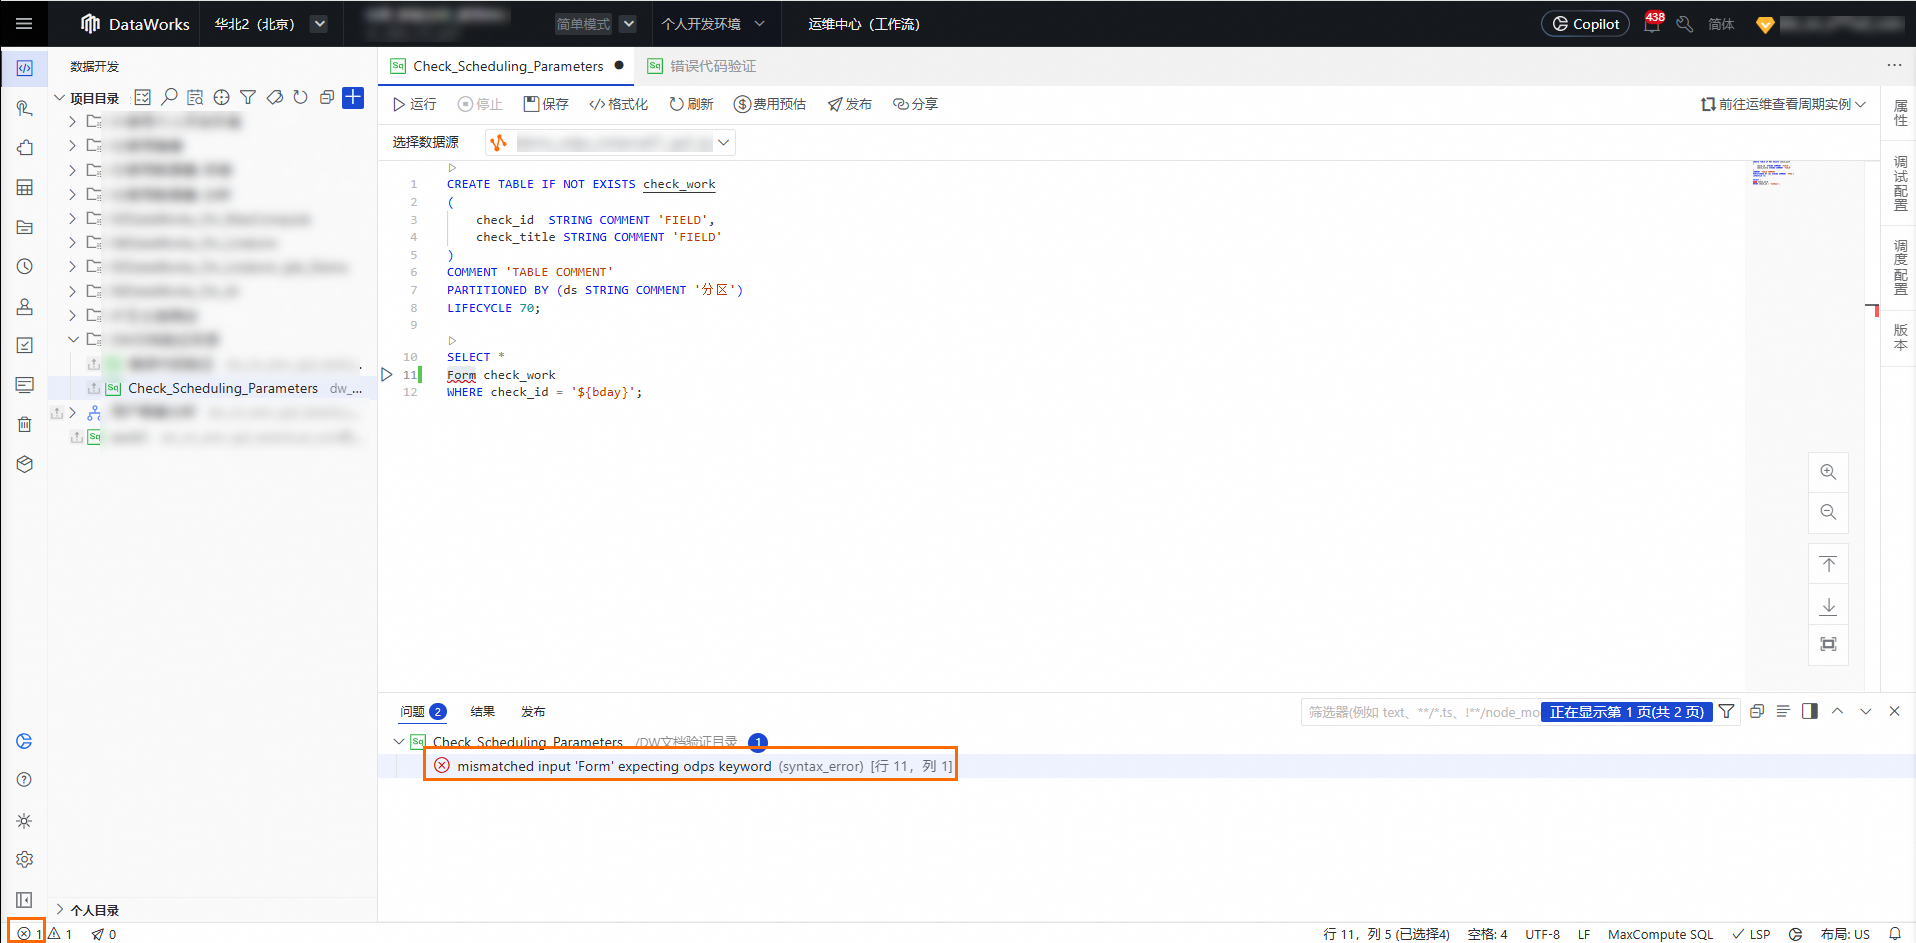
Task: Refresh the project directory tree
Action: click(x=300, y=97)
